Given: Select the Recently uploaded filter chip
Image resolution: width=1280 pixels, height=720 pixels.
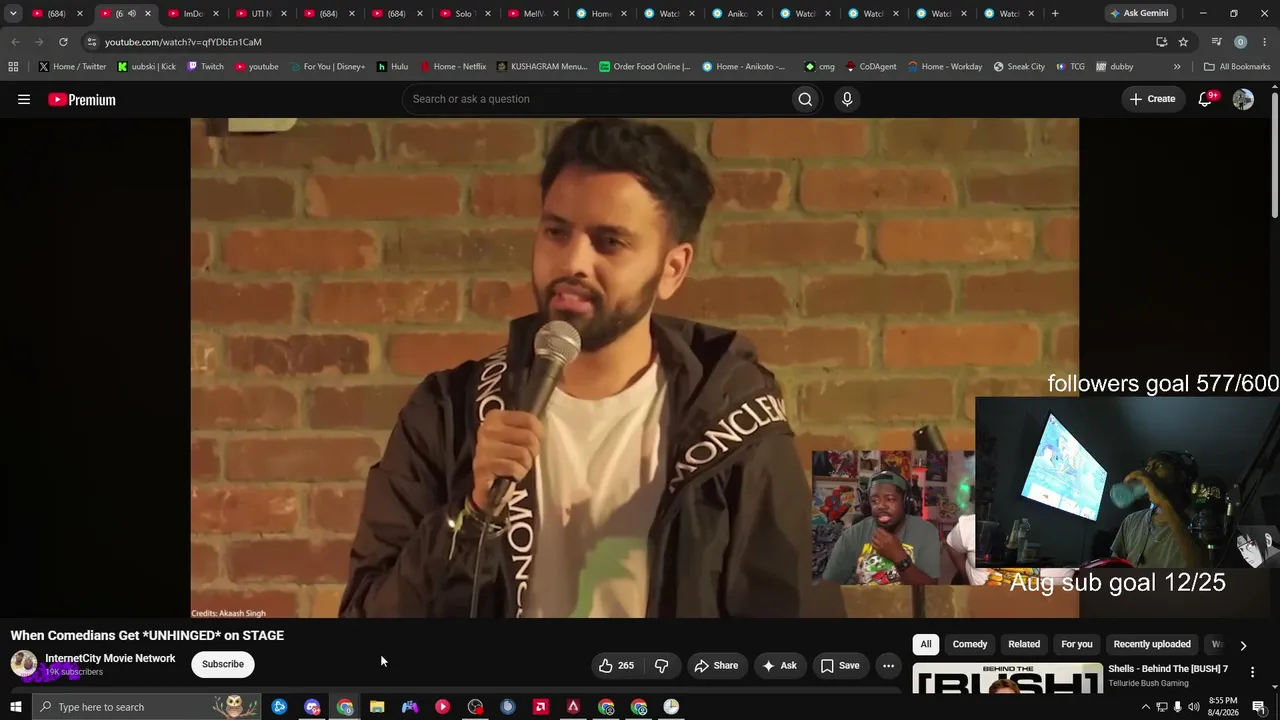Looking at the screenshot, I should [x=1152, y=644].
